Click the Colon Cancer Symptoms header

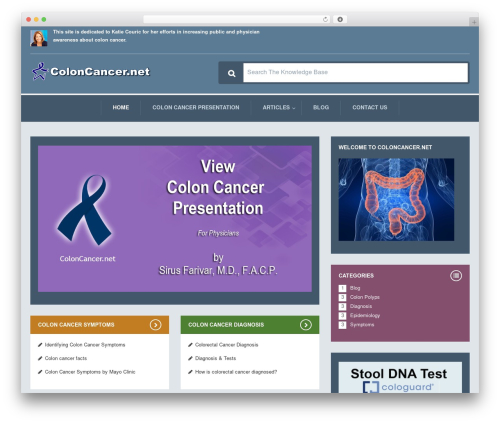pyautogui.click(x=76, y=325)
